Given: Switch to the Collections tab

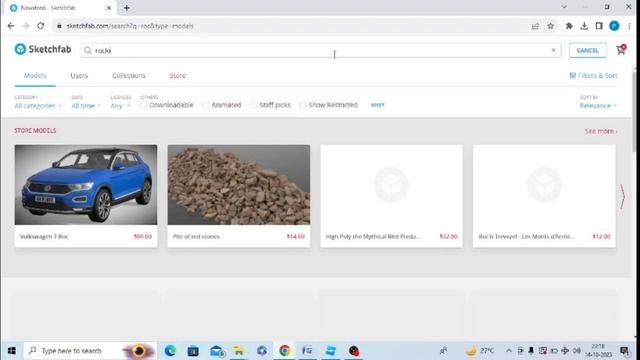Looking at the screenshot, I should coord(129,76).
